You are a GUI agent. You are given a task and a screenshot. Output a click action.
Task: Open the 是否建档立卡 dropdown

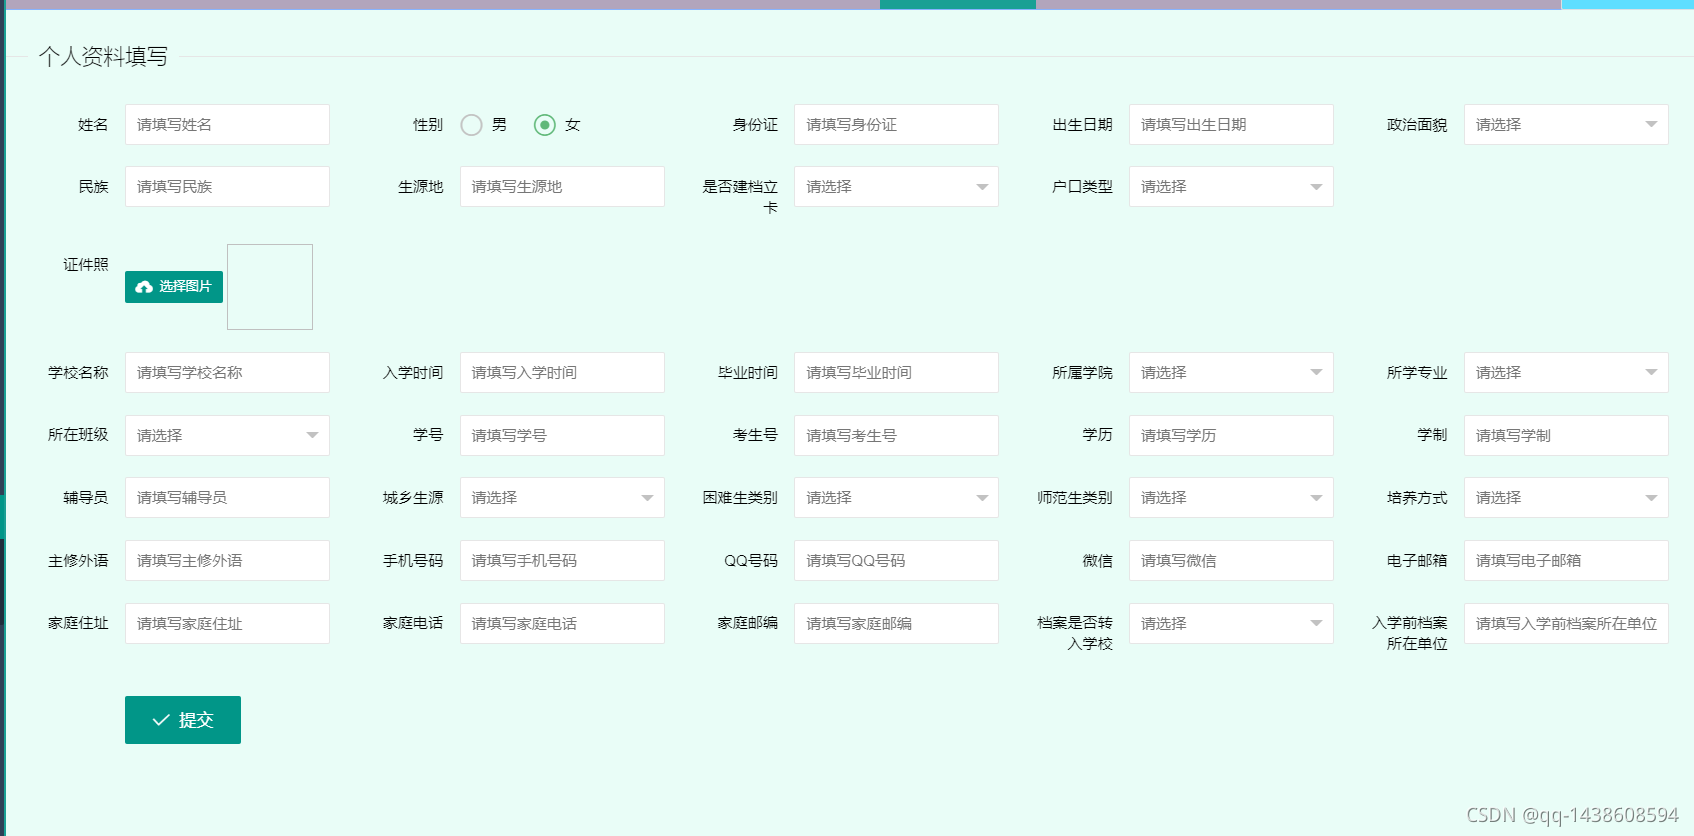896,187
